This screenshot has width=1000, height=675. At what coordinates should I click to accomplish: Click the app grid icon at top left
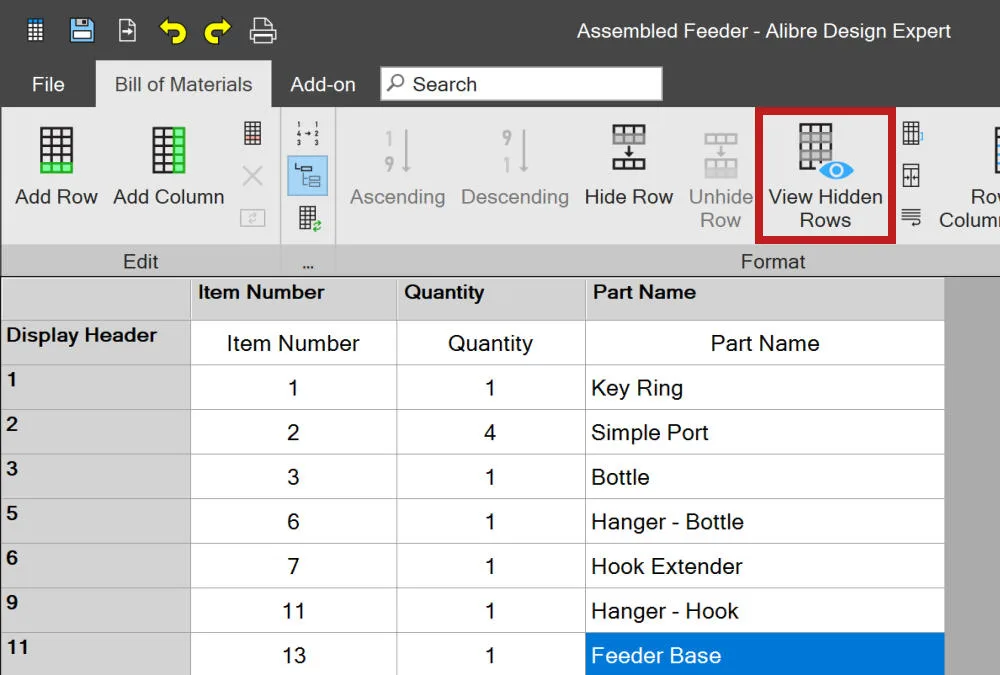36,30
